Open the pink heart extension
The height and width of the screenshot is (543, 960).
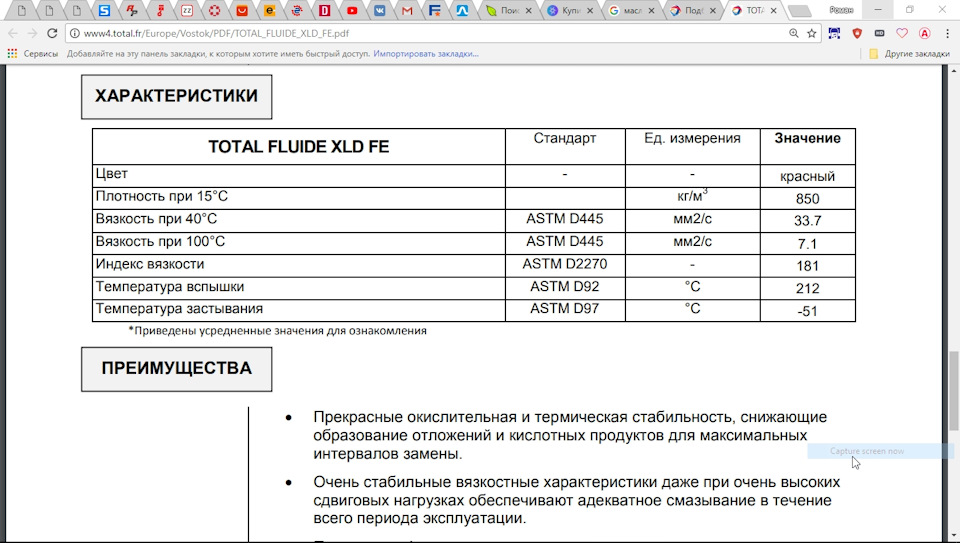(x=902, y=34)
